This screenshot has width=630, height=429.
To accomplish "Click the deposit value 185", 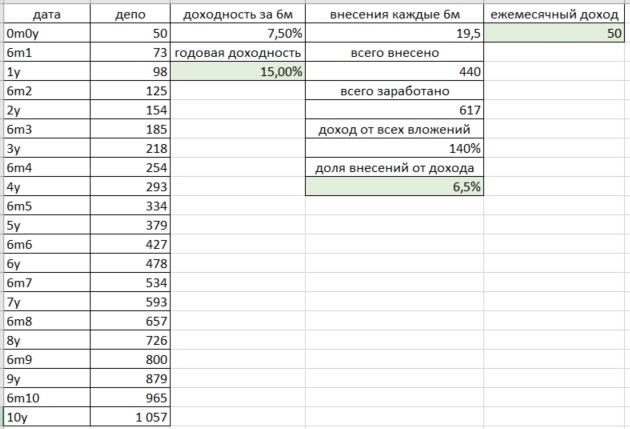I will click(130, 129).
